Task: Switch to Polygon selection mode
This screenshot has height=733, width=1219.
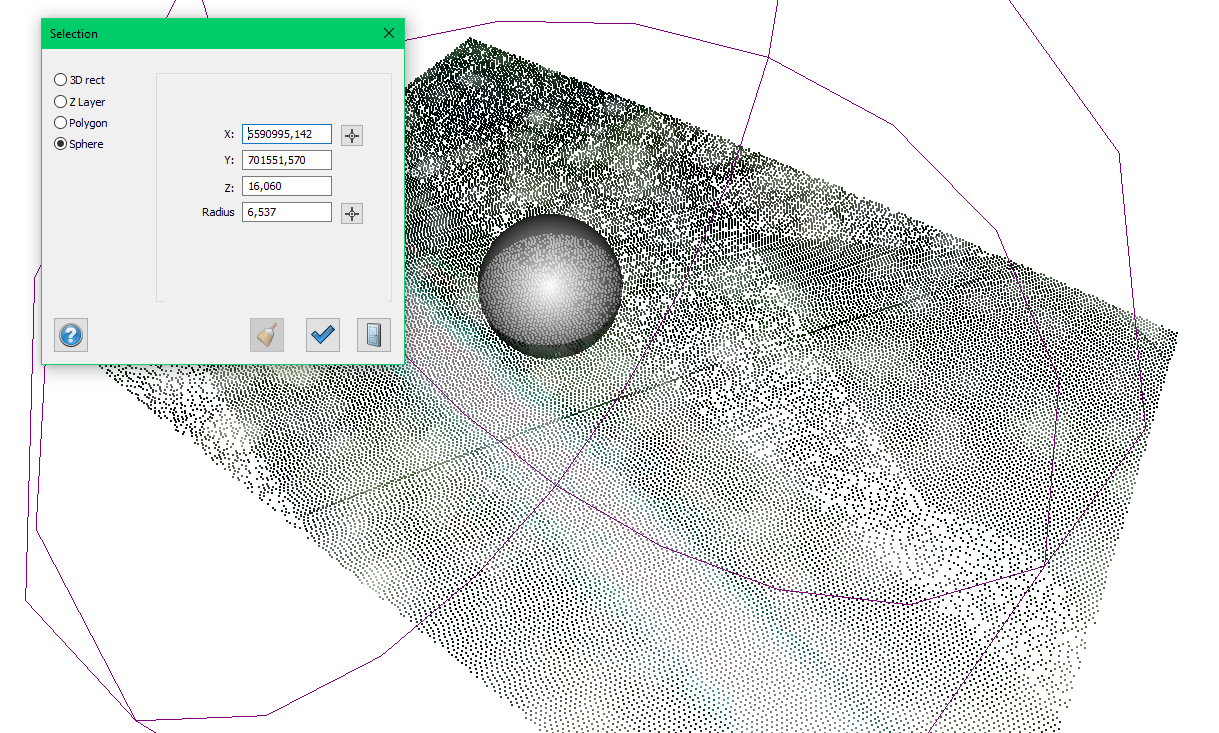Action: click(61, 123)
